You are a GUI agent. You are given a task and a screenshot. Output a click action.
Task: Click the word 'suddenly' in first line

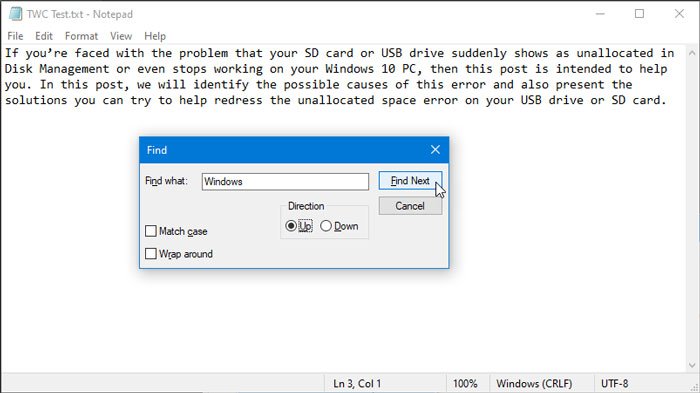(479, 53)
